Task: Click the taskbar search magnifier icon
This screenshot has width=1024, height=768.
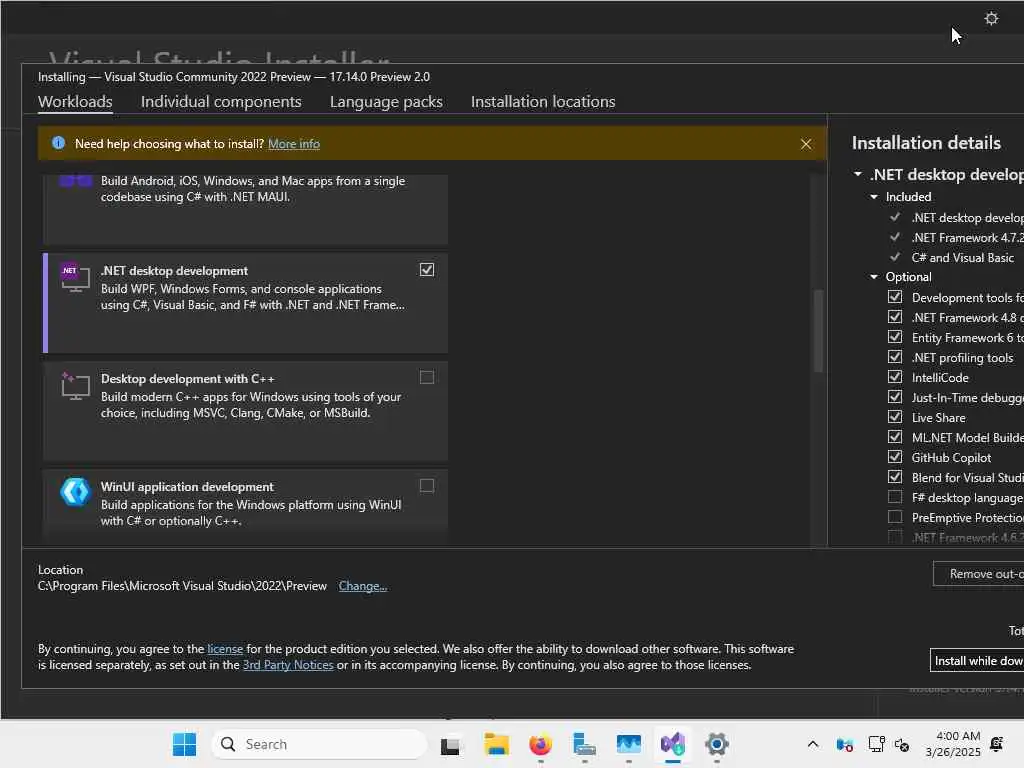Action: point(228,744)
